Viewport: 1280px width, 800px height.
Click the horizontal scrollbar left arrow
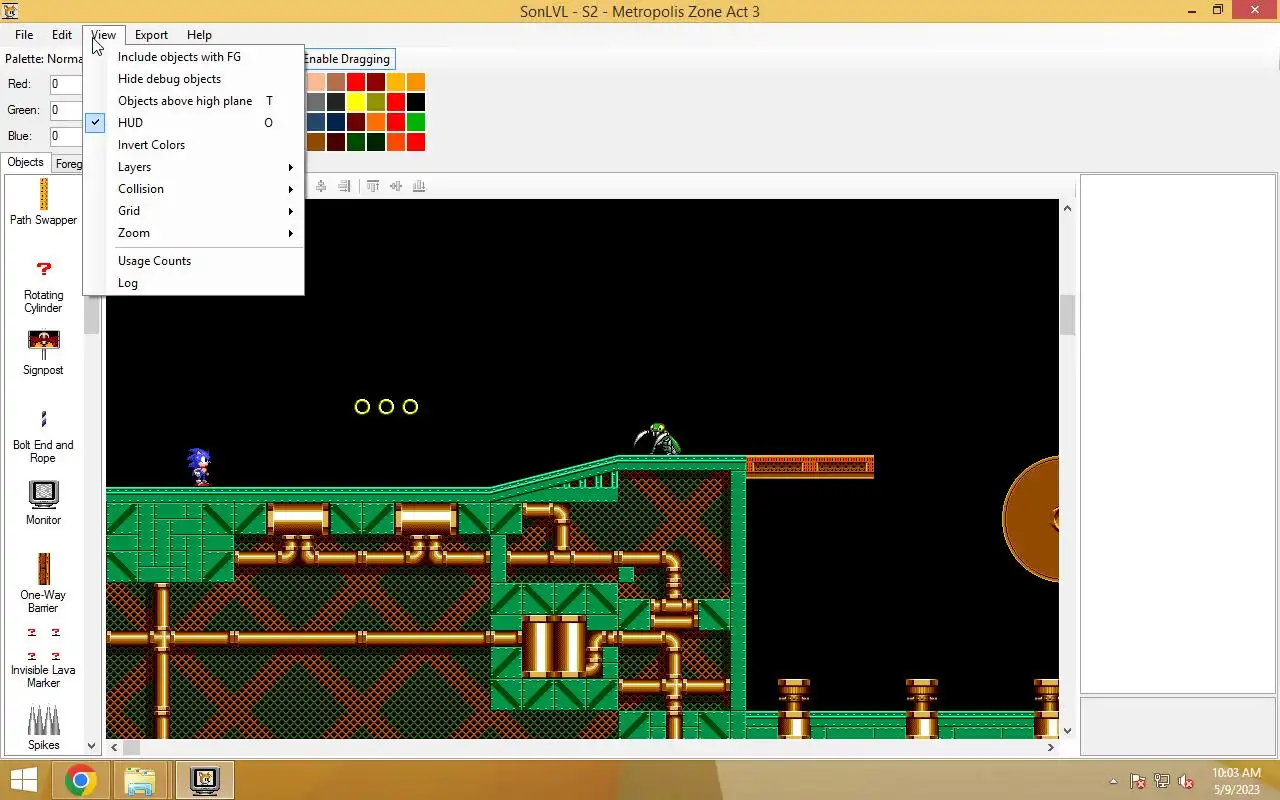point(115,747)
